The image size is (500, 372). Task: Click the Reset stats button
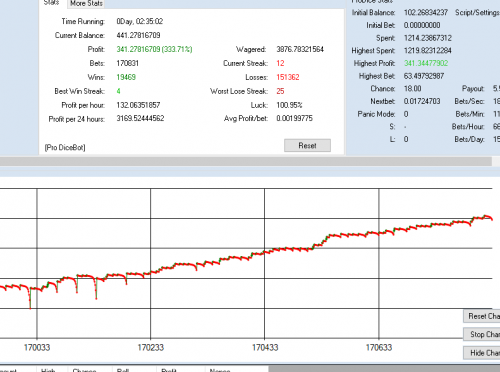tap(307, 146)
